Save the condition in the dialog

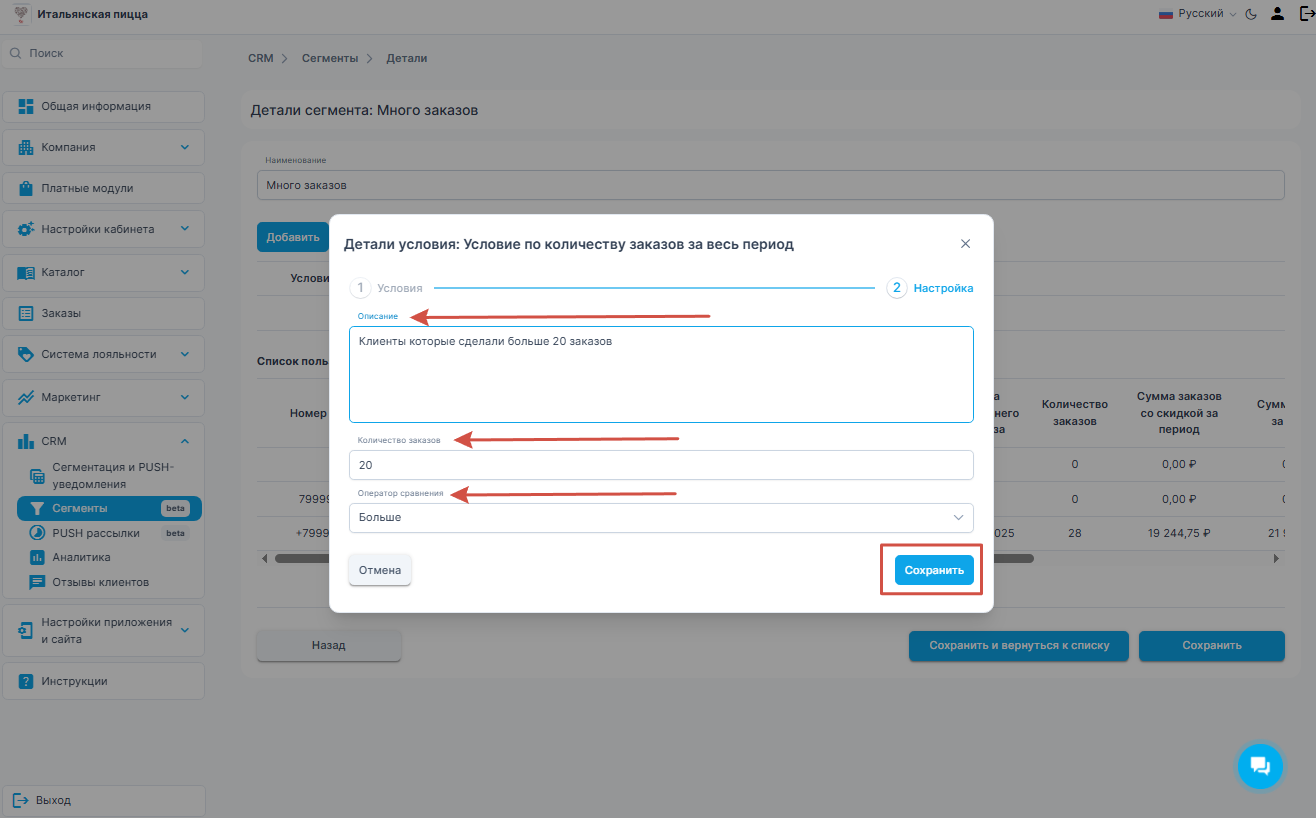[x=933, y=570]
